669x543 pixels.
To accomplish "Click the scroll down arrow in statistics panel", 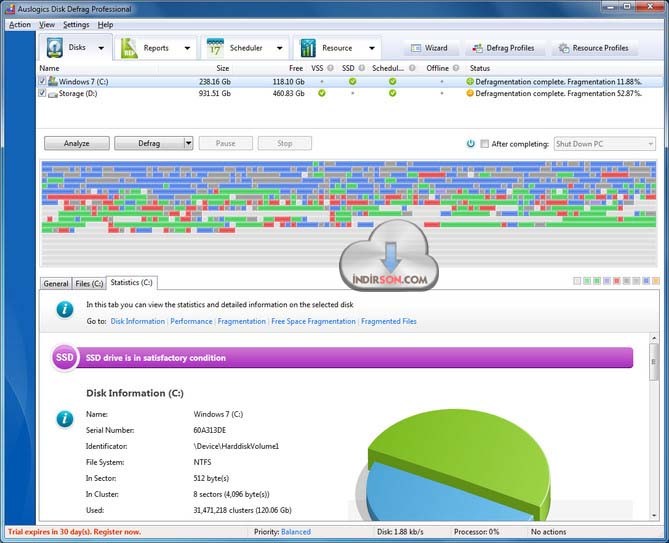I will 654,515.
